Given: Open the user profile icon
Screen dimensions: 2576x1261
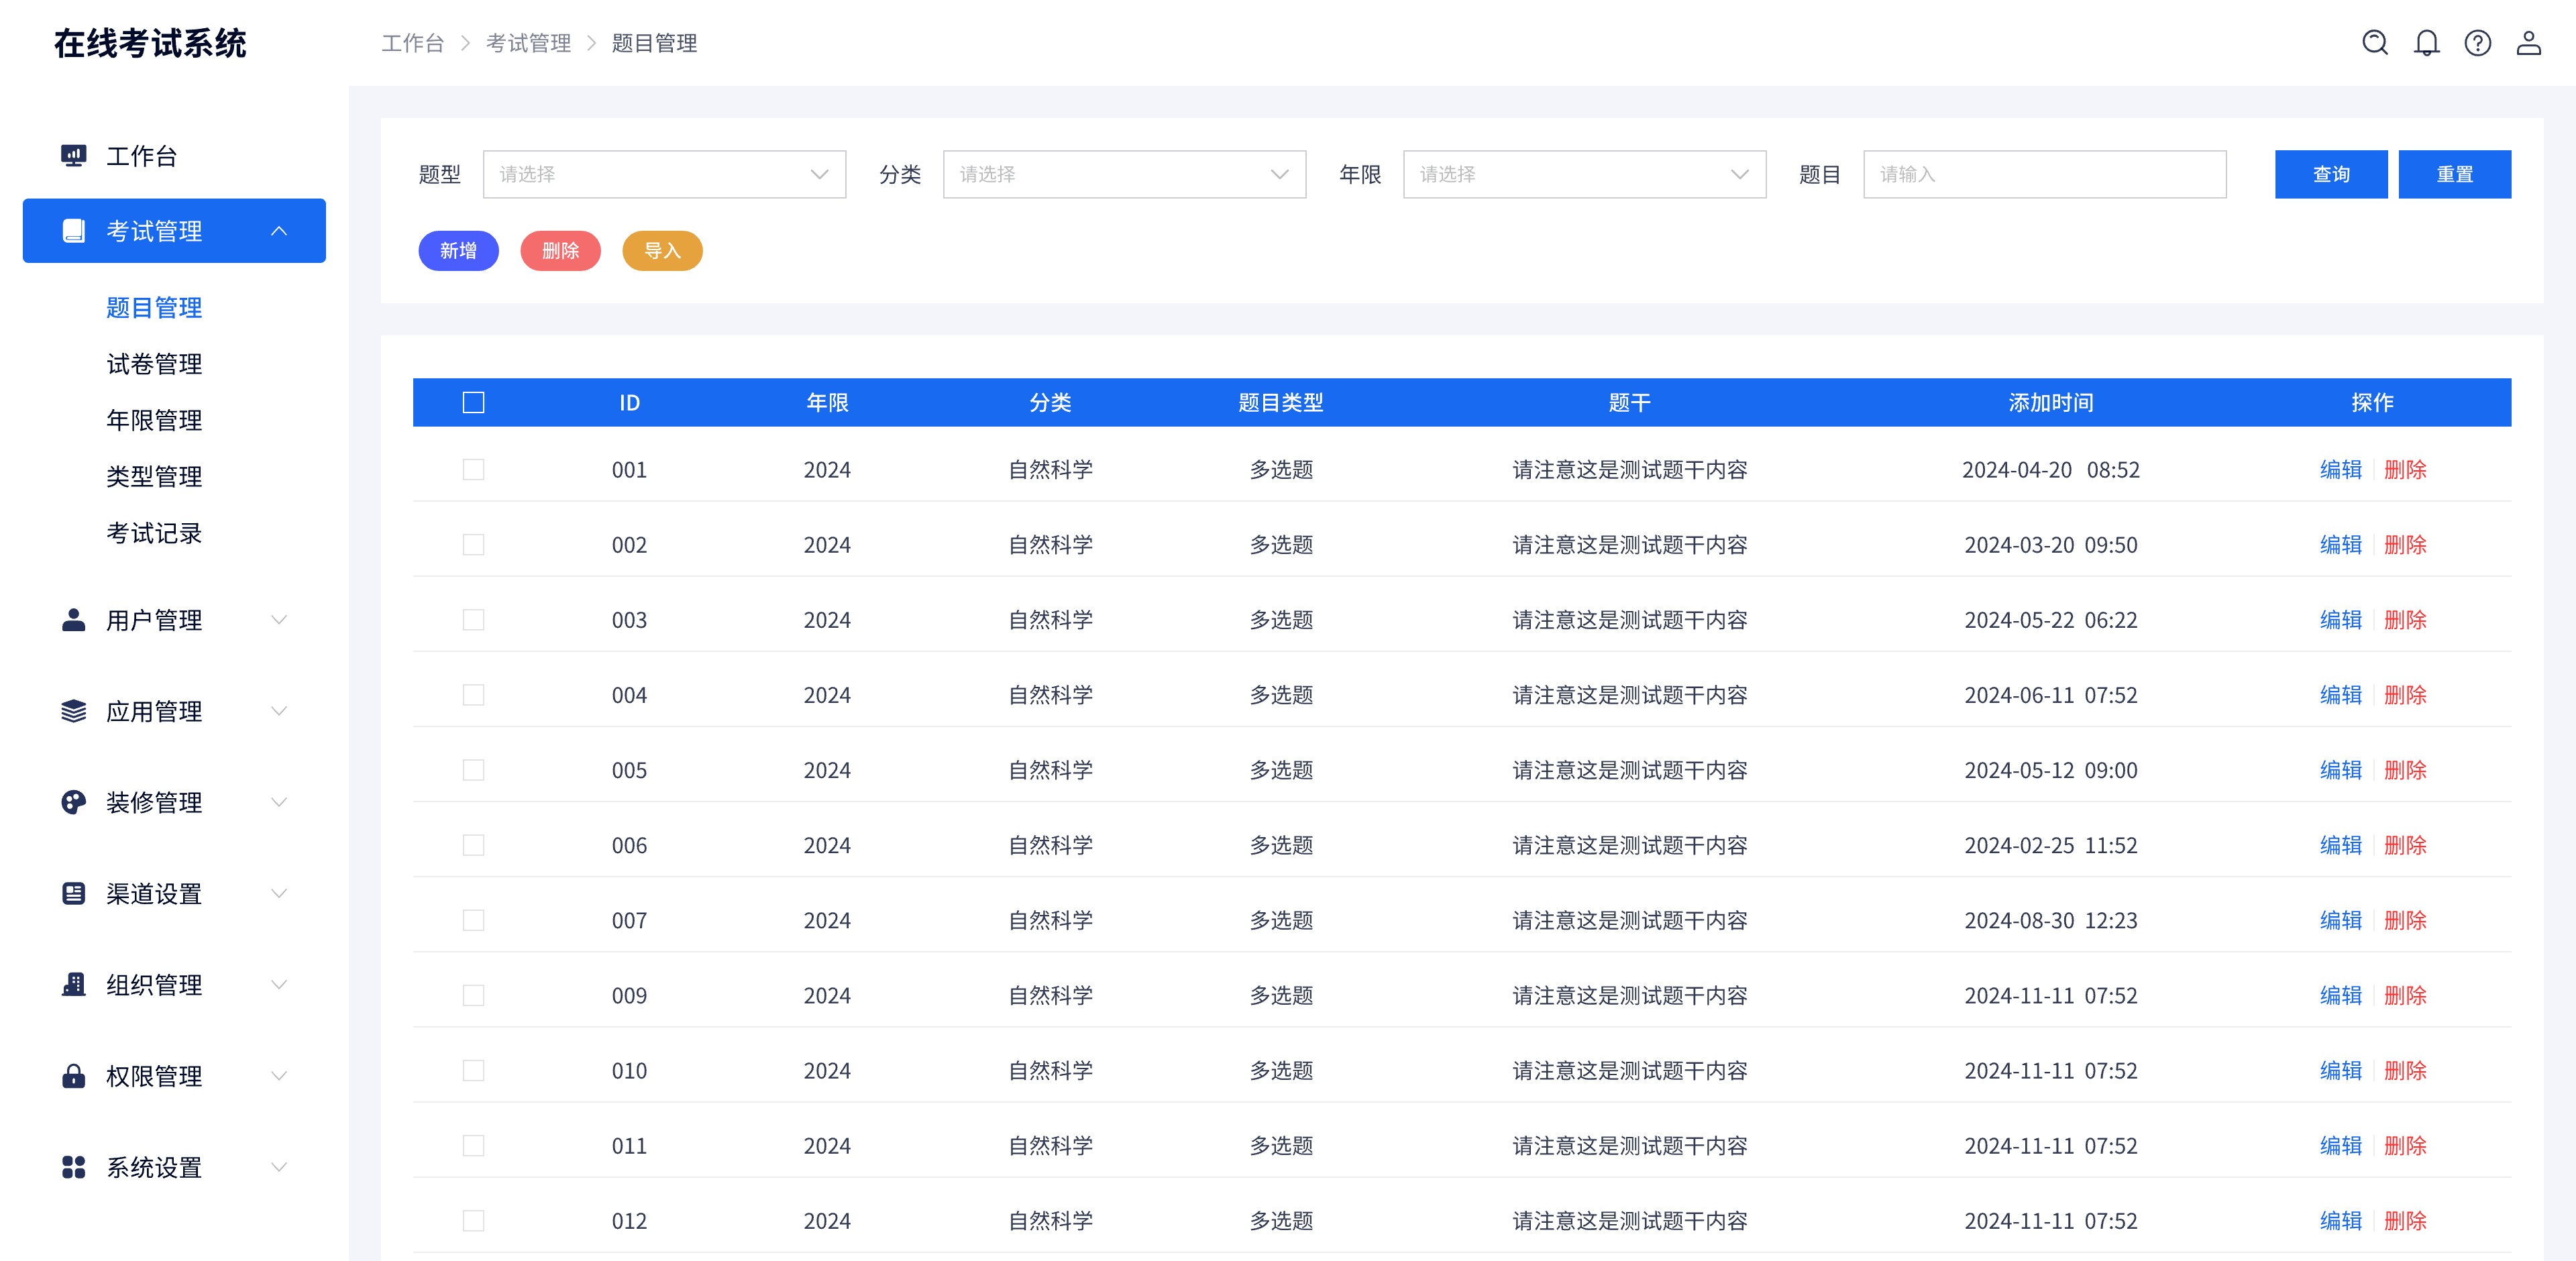Looking at the screenshot, I should [2530, 43].
